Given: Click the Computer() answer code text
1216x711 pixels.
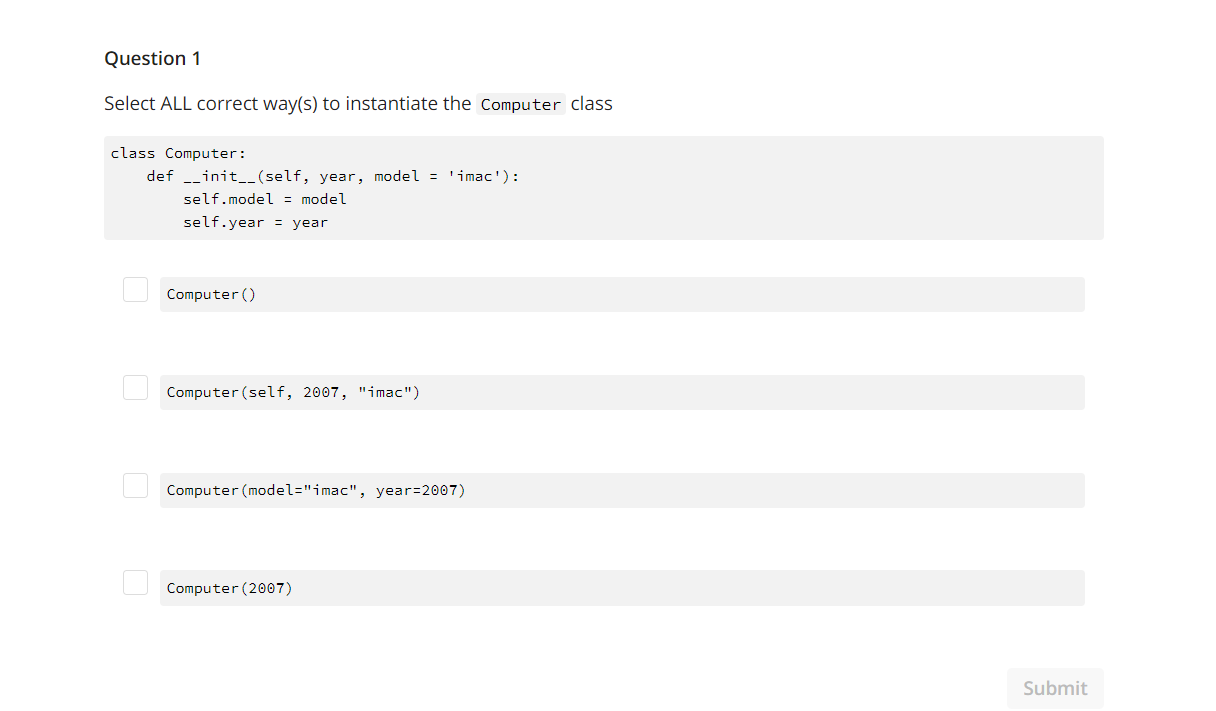Looking at the screenshot, I should click(211, 294).
